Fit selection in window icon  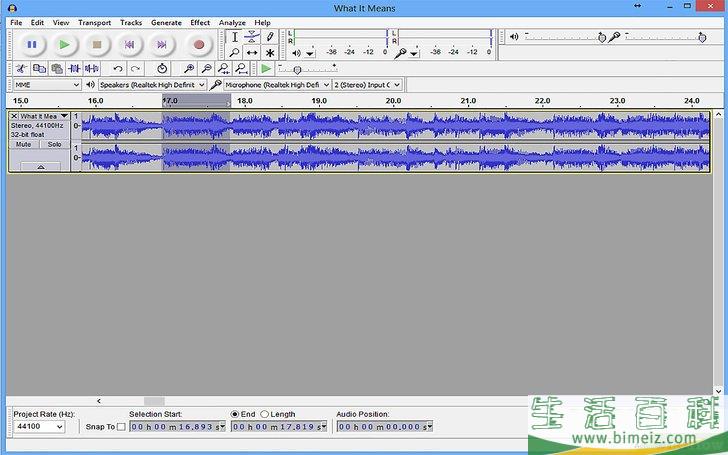[x=224, y=69]
